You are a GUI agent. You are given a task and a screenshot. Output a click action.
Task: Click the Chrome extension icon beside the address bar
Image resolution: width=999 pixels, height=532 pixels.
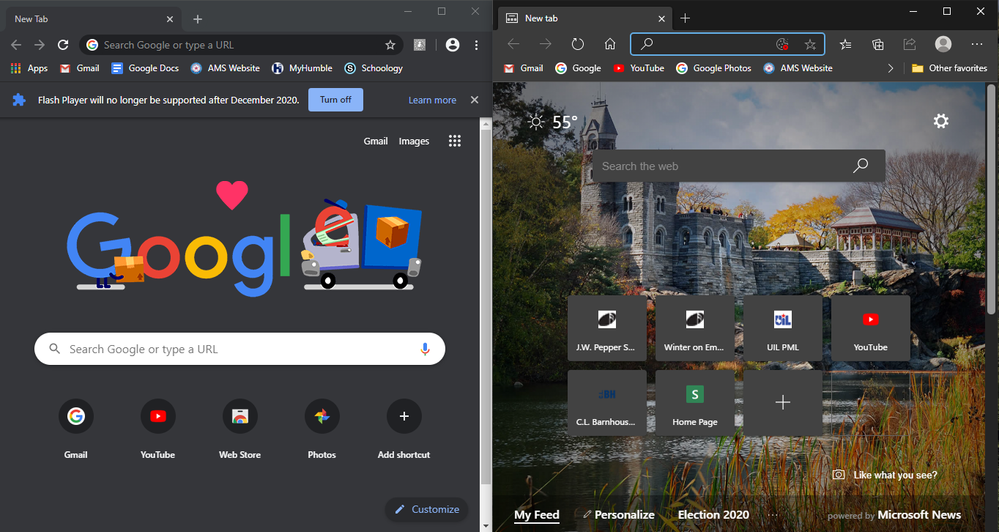[419, 45]
